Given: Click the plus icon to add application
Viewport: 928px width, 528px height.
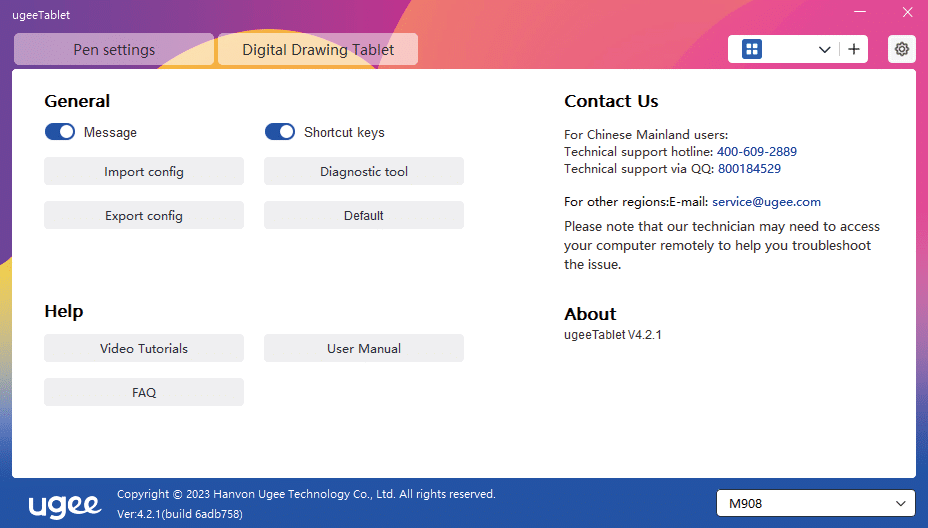Looking at the screenshot, I should [853, 49].
